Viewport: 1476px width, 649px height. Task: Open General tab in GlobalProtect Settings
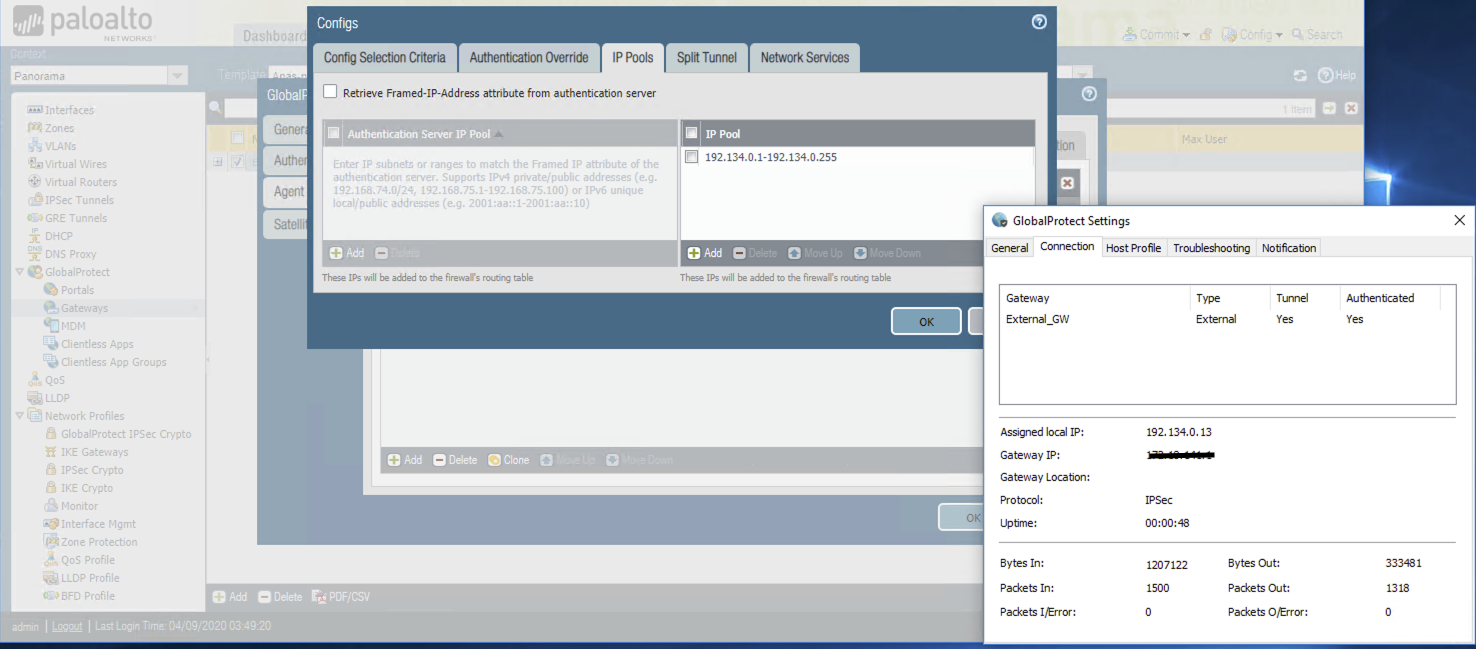click(1010, 248)
